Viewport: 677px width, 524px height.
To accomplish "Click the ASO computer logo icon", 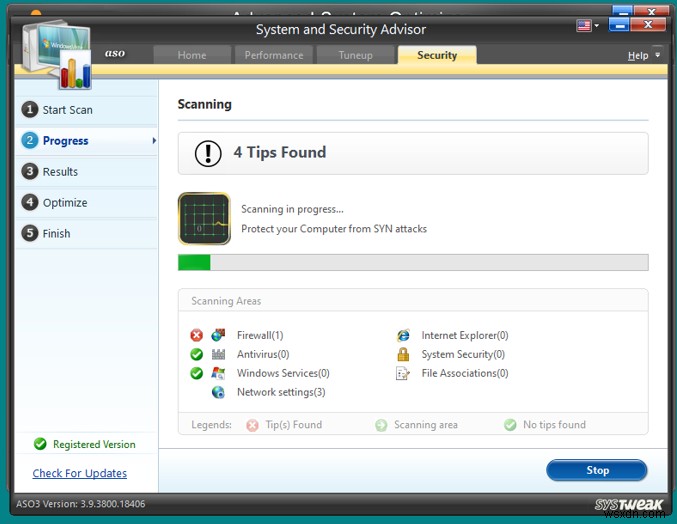I will [57, 55].
